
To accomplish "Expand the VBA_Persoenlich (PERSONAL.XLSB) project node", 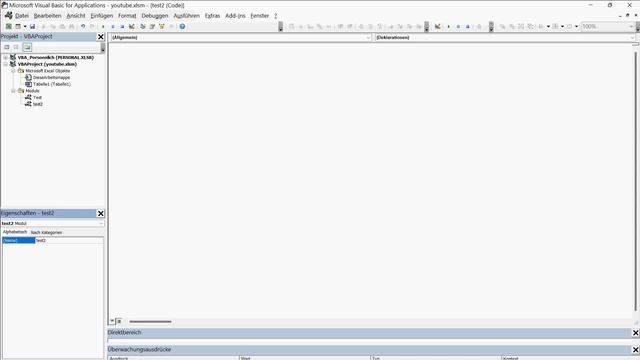I will coord(6,58).
